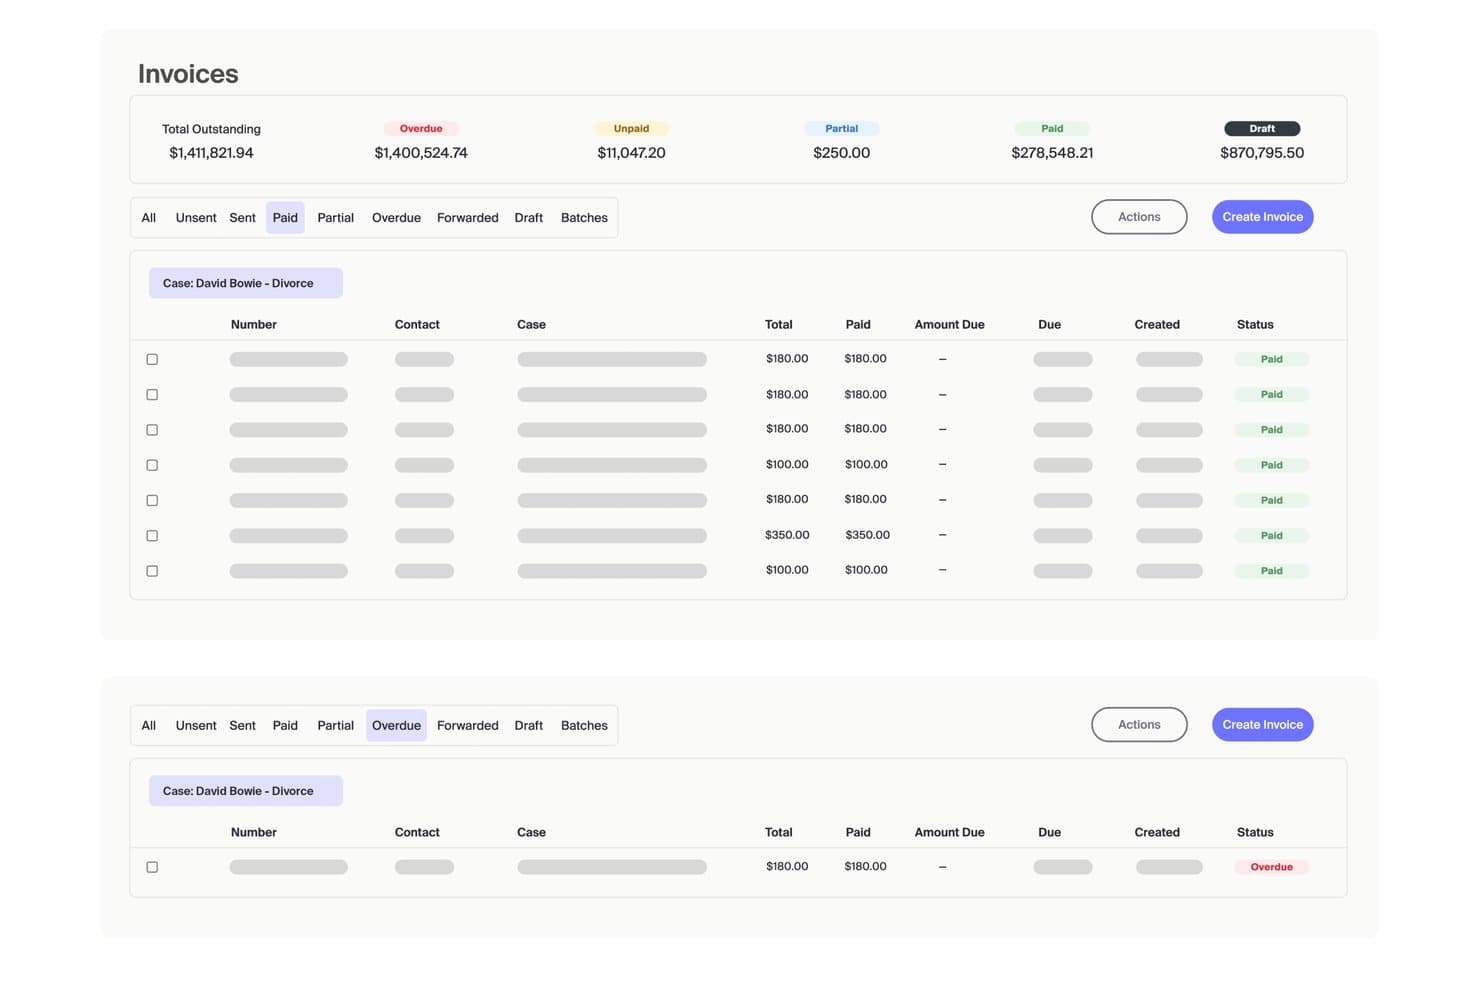Click $350.00 in the Paid column
This screenshot has width=1480, height=987.
[867, 535]
